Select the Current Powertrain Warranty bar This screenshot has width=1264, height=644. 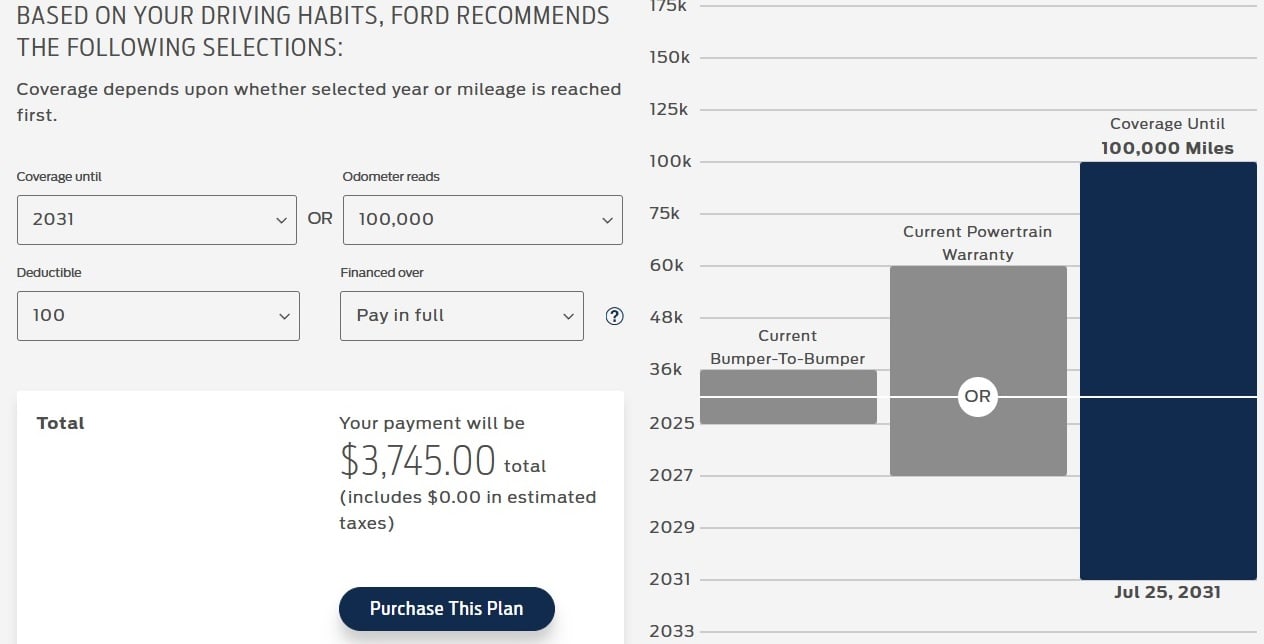click(978, 330)
